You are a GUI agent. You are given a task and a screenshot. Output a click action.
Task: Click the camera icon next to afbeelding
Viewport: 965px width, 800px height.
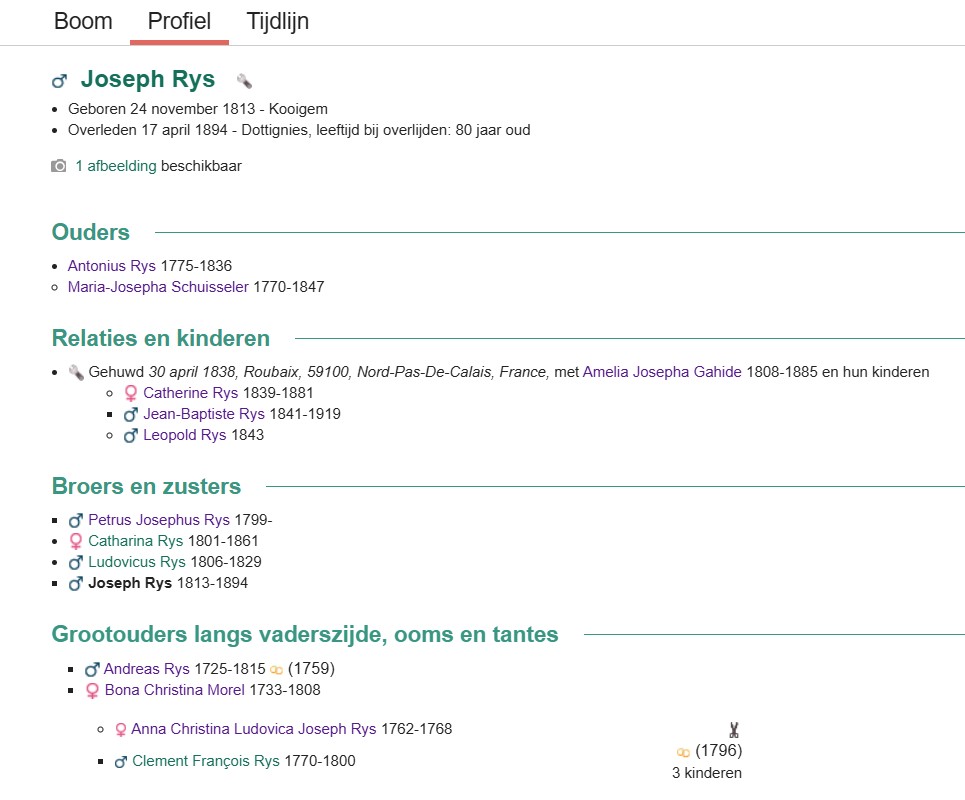point(59,166)
